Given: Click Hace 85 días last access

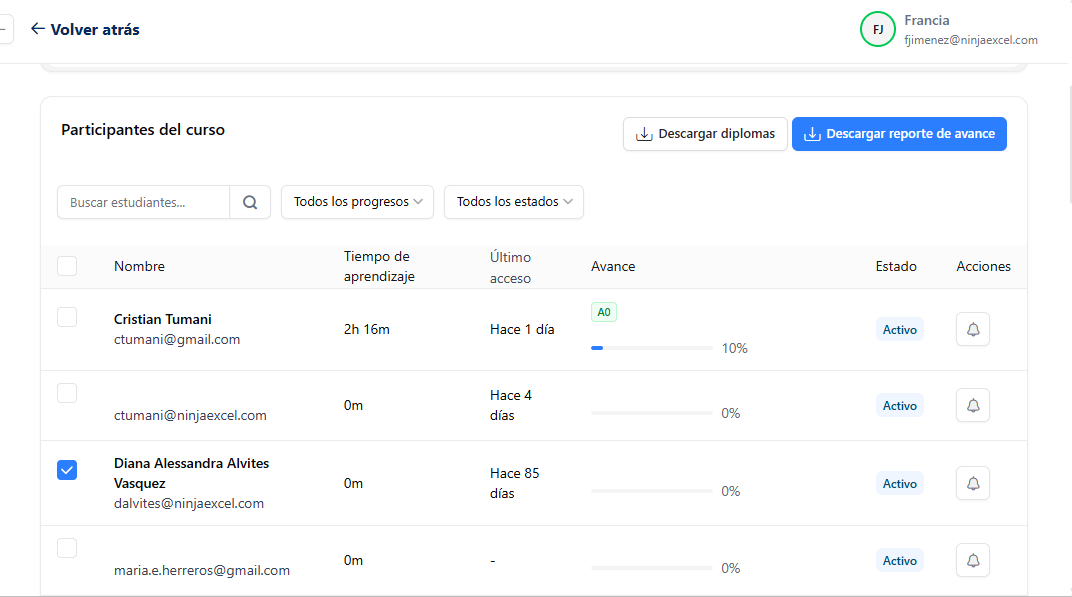Looking at the screenshot, I should [515, 483].
